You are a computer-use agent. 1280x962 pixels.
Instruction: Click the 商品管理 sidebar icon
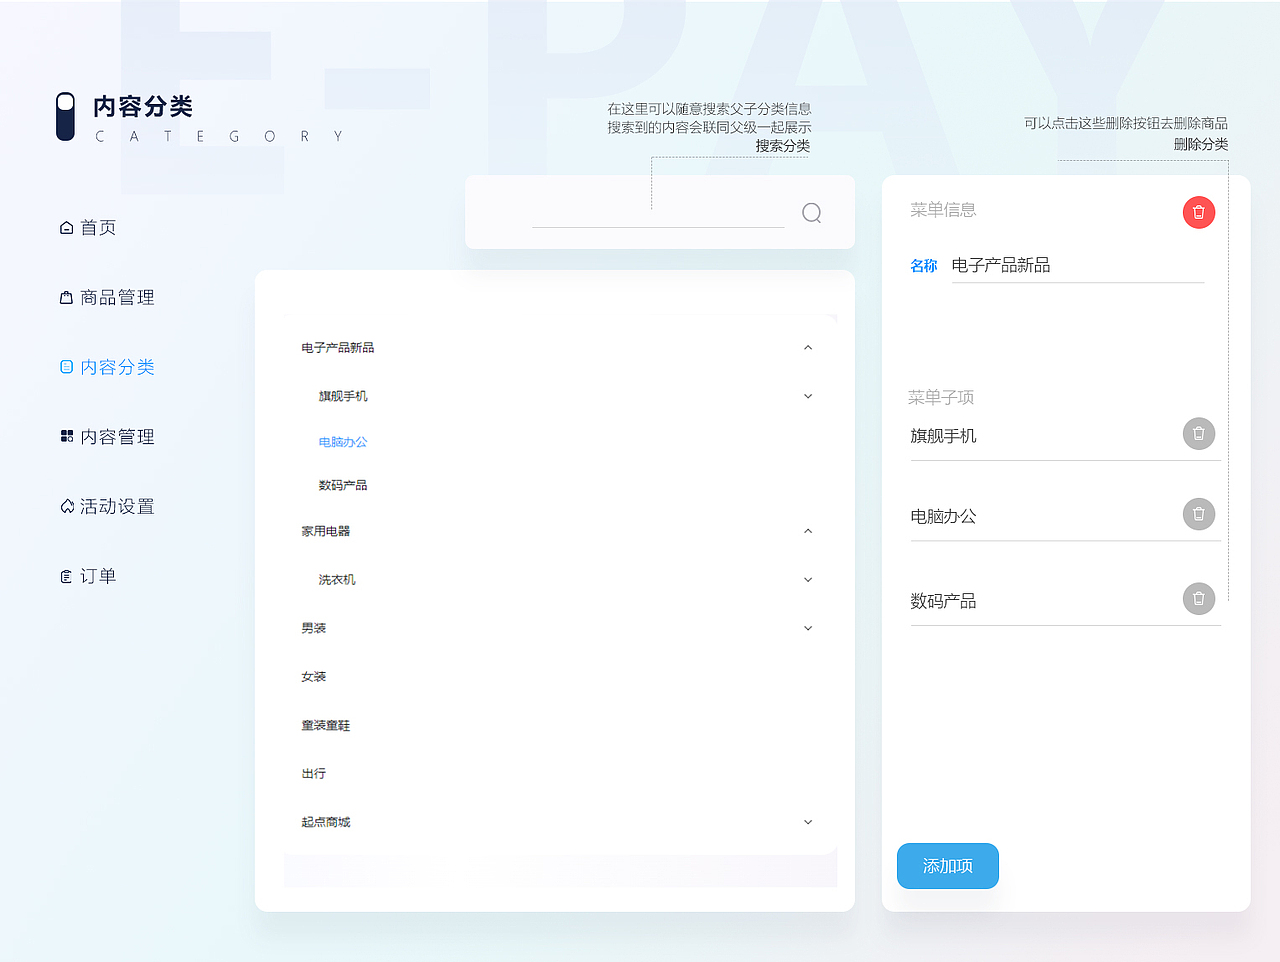pos(64,297)
